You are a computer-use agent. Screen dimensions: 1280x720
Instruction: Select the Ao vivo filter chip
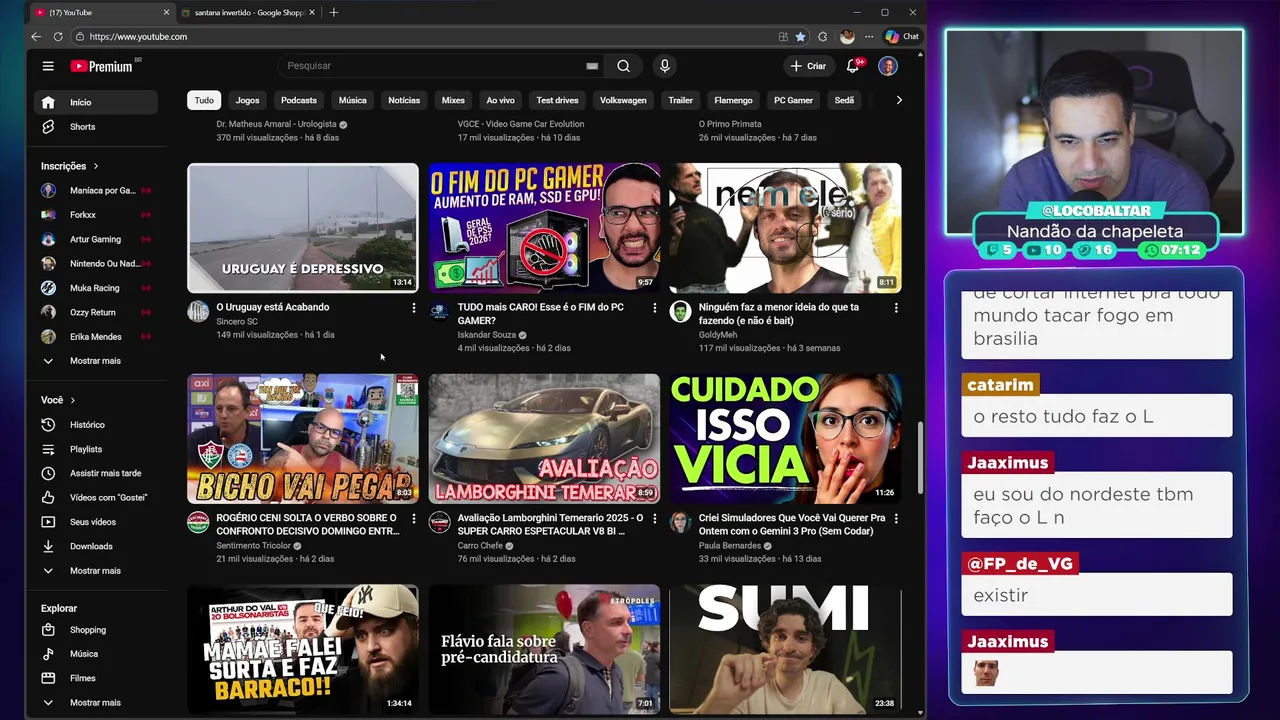(500, 100)
